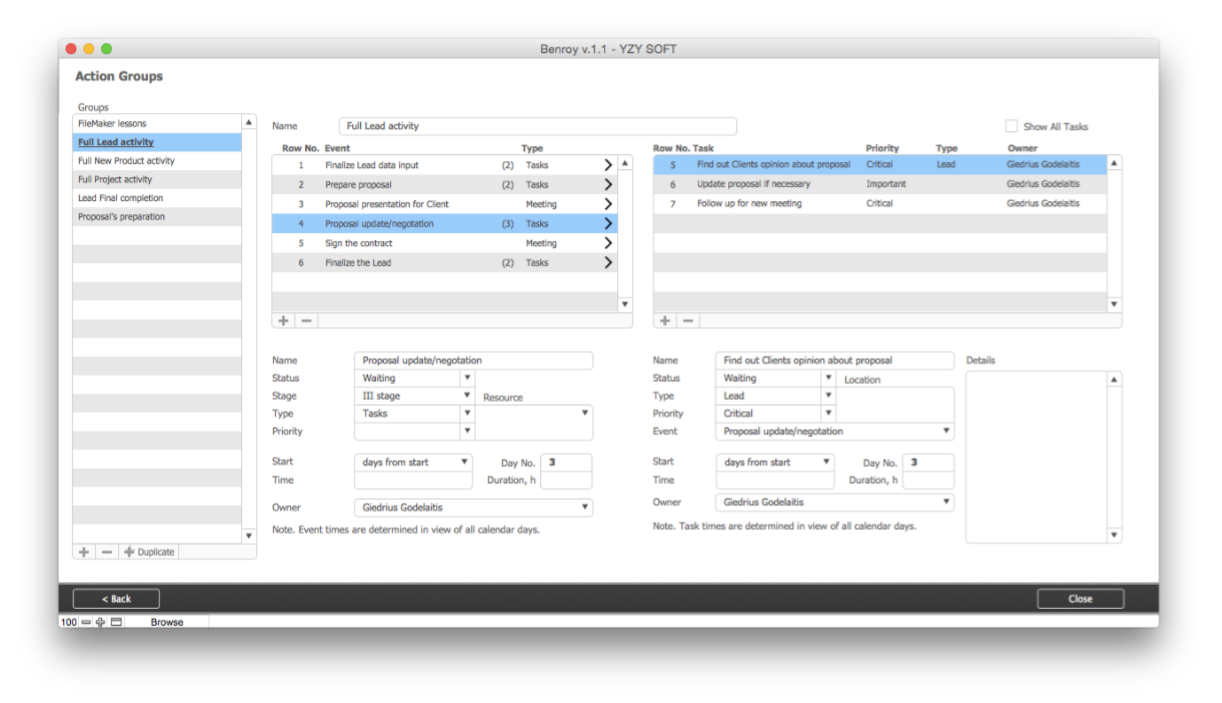Expand task Priority dropdown showing Critical

pyautogui.click(x=827, y=413)
